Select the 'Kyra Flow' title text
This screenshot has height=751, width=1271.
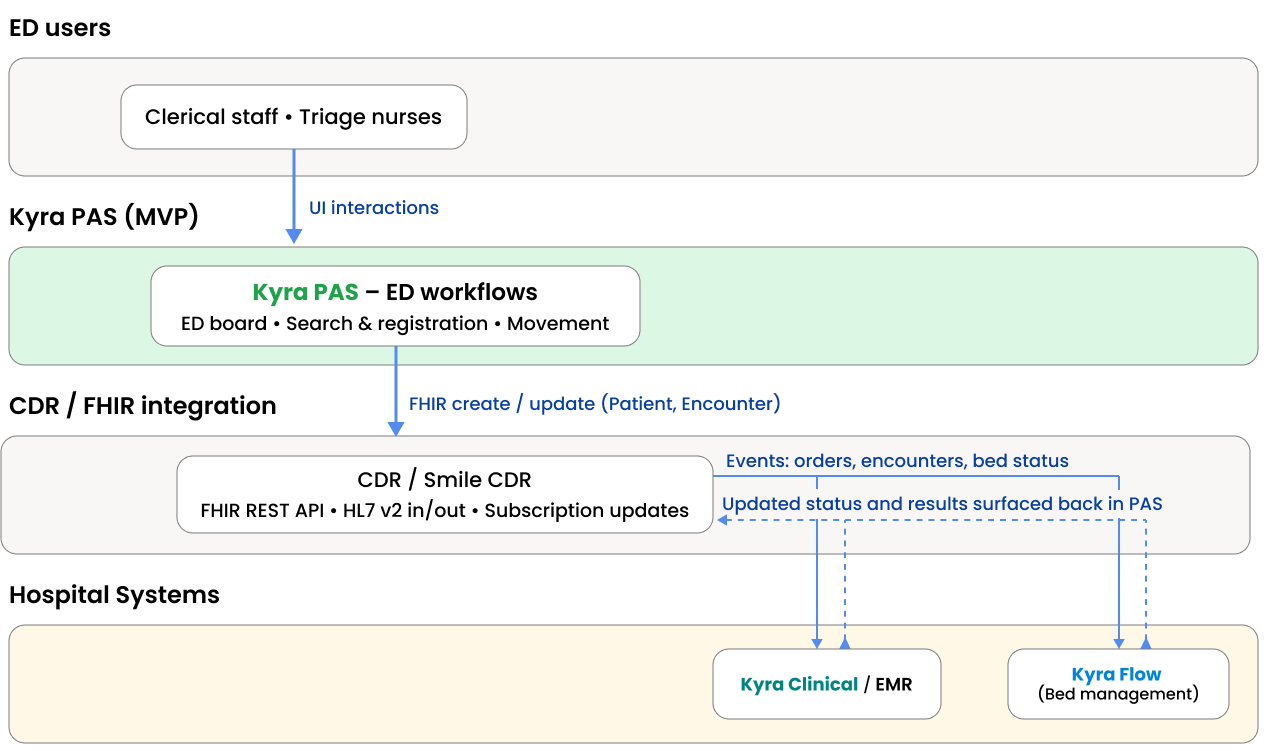click(x=1117, y=675)
